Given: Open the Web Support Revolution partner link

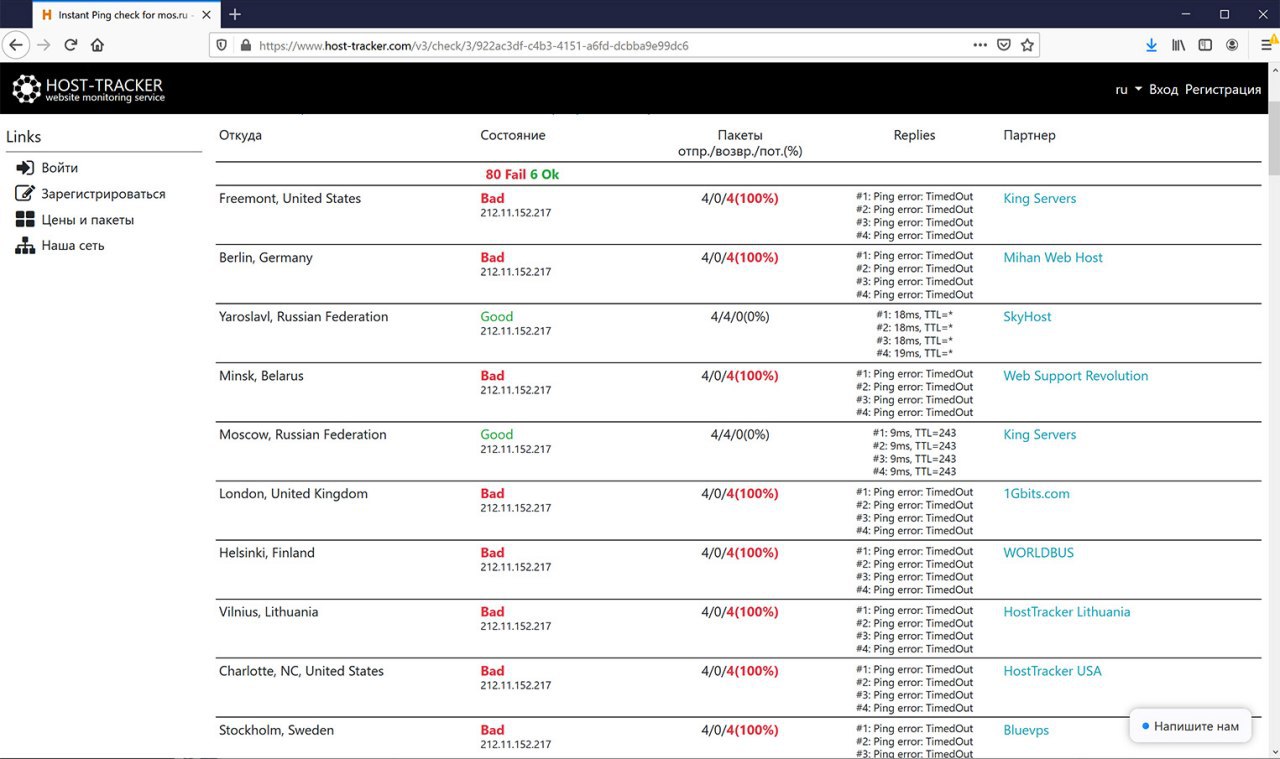Looking at the screenshot, I should point(1076,375).
